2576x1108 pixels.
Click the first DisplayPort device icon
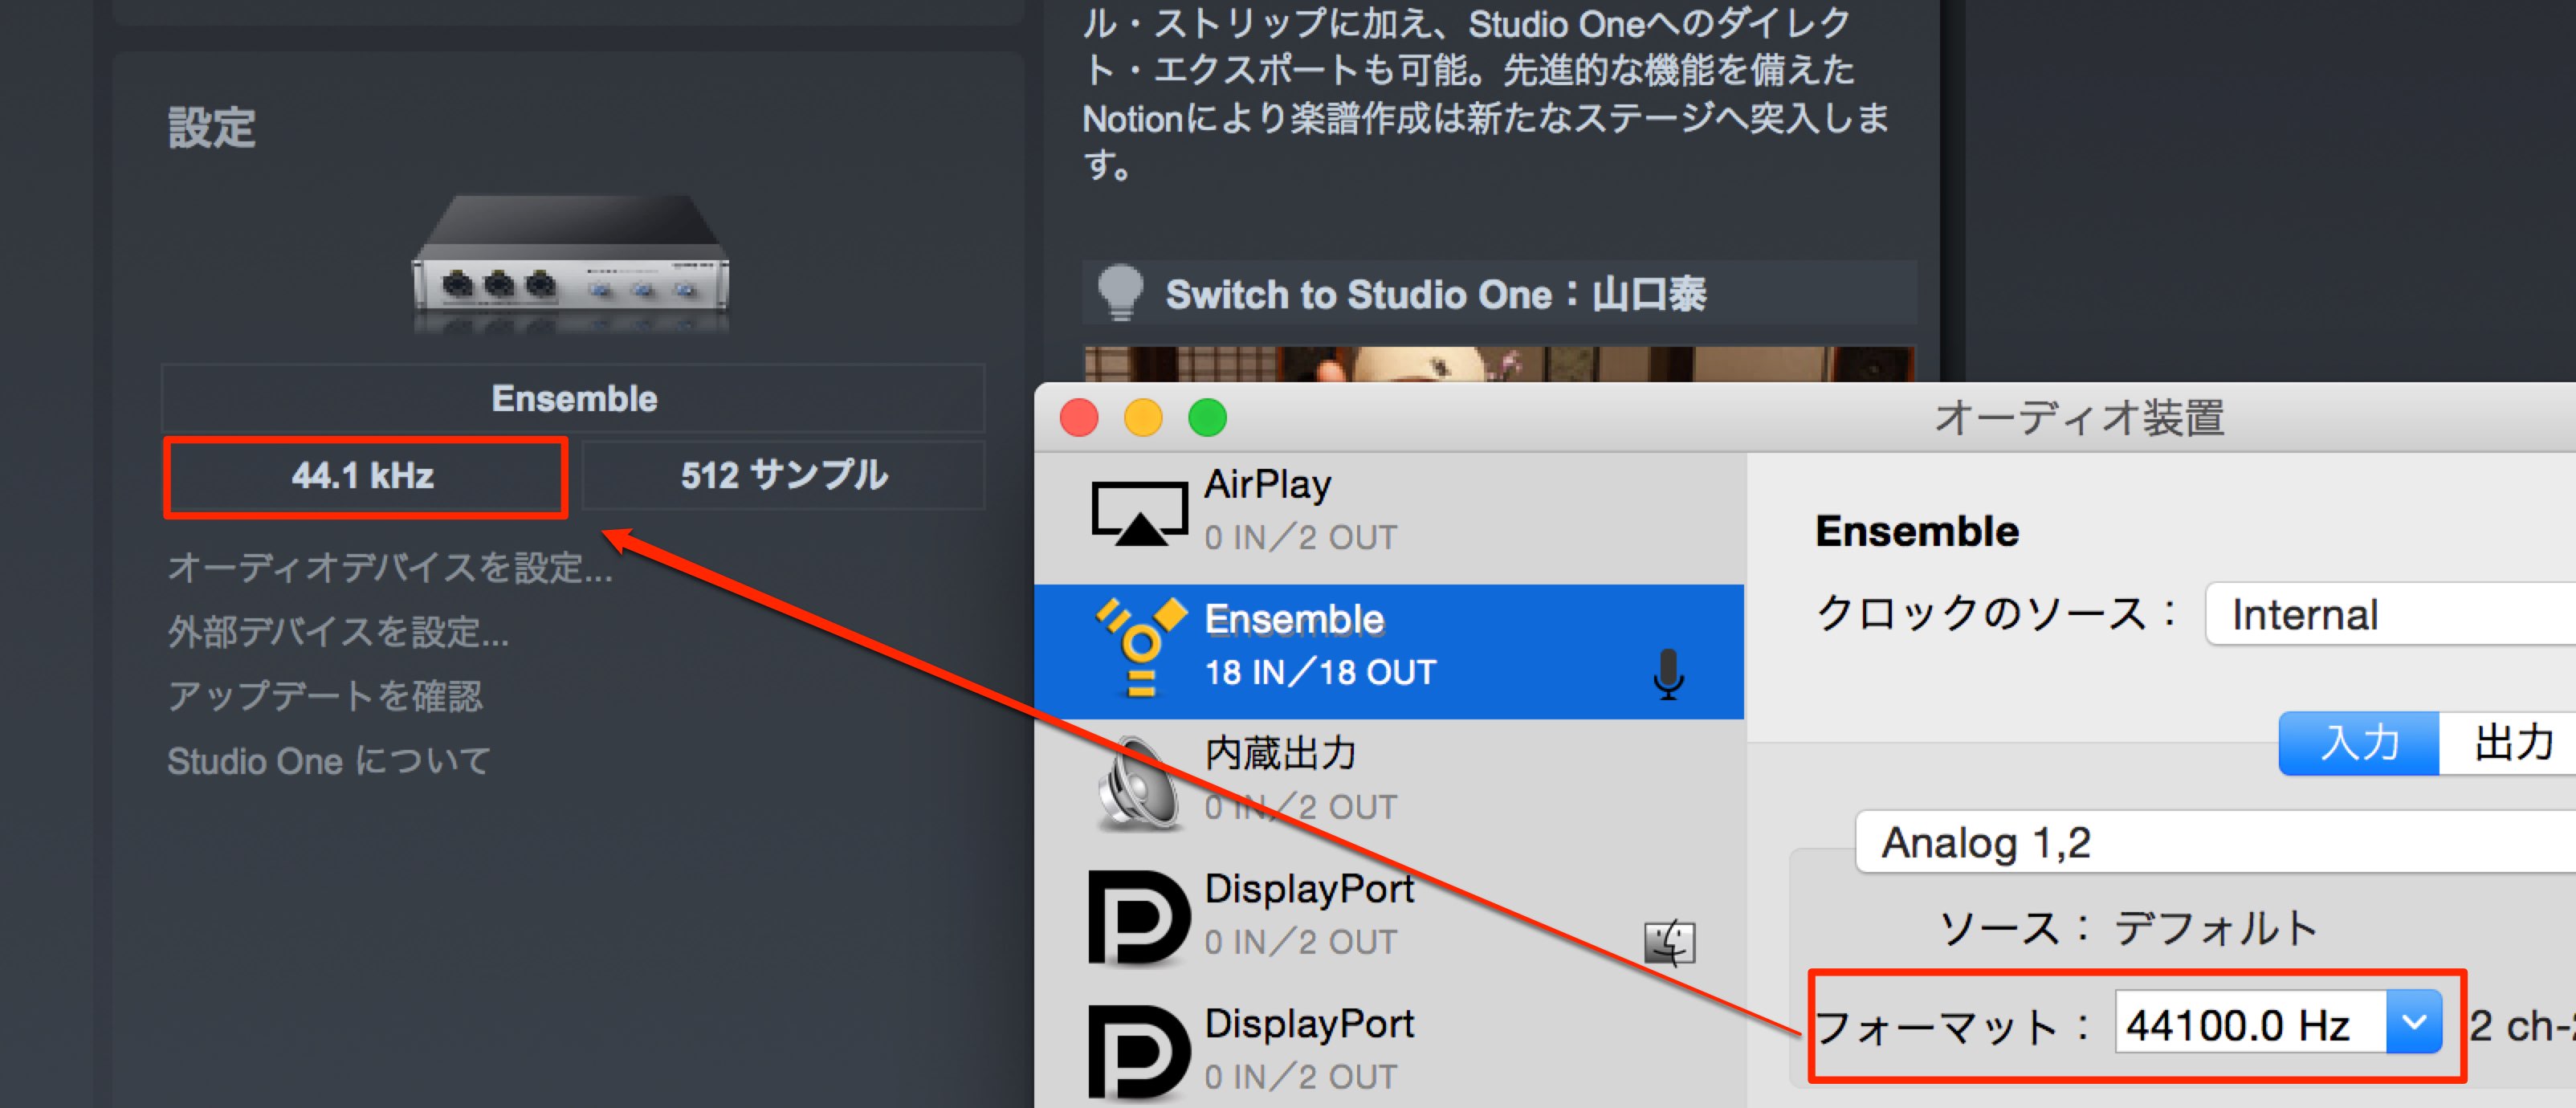click(x=1139, y=917)
